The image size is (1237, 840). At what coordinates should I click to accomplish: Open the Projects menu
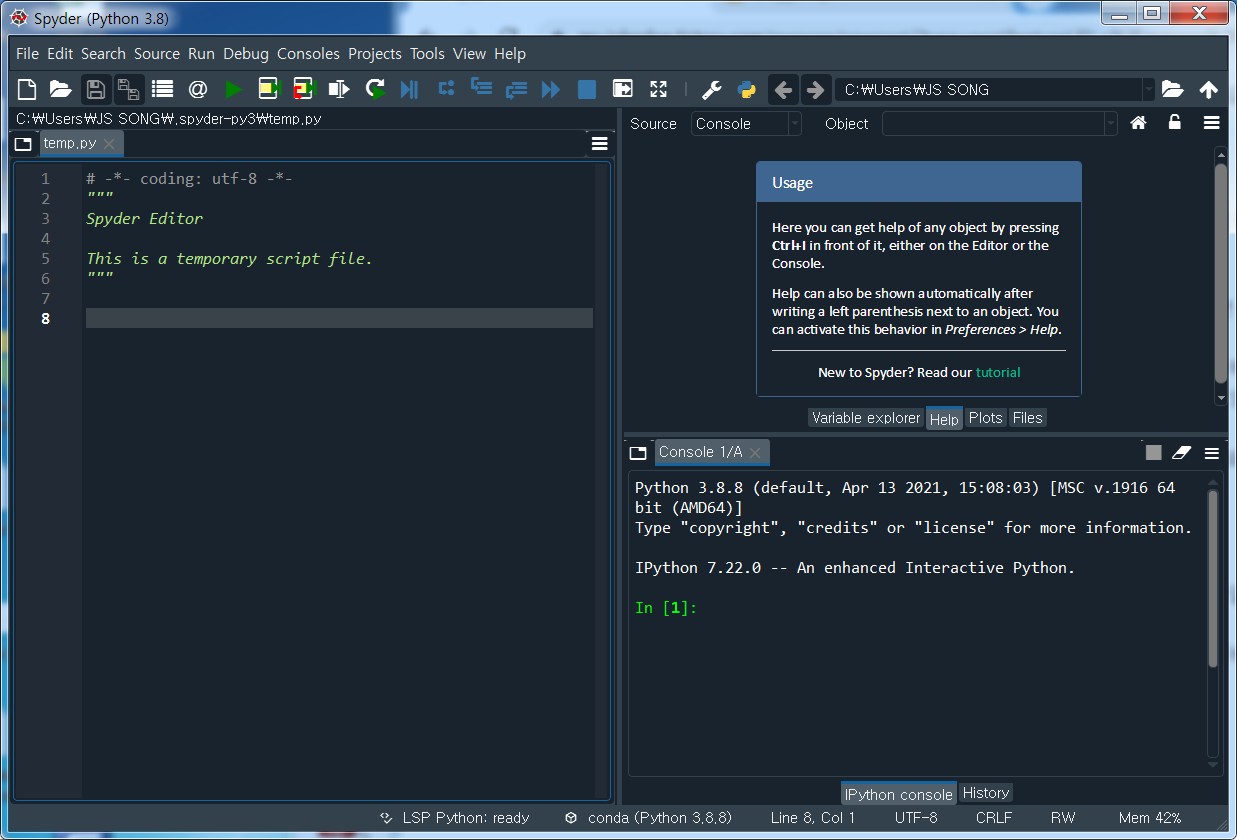[x=375, y=53]
